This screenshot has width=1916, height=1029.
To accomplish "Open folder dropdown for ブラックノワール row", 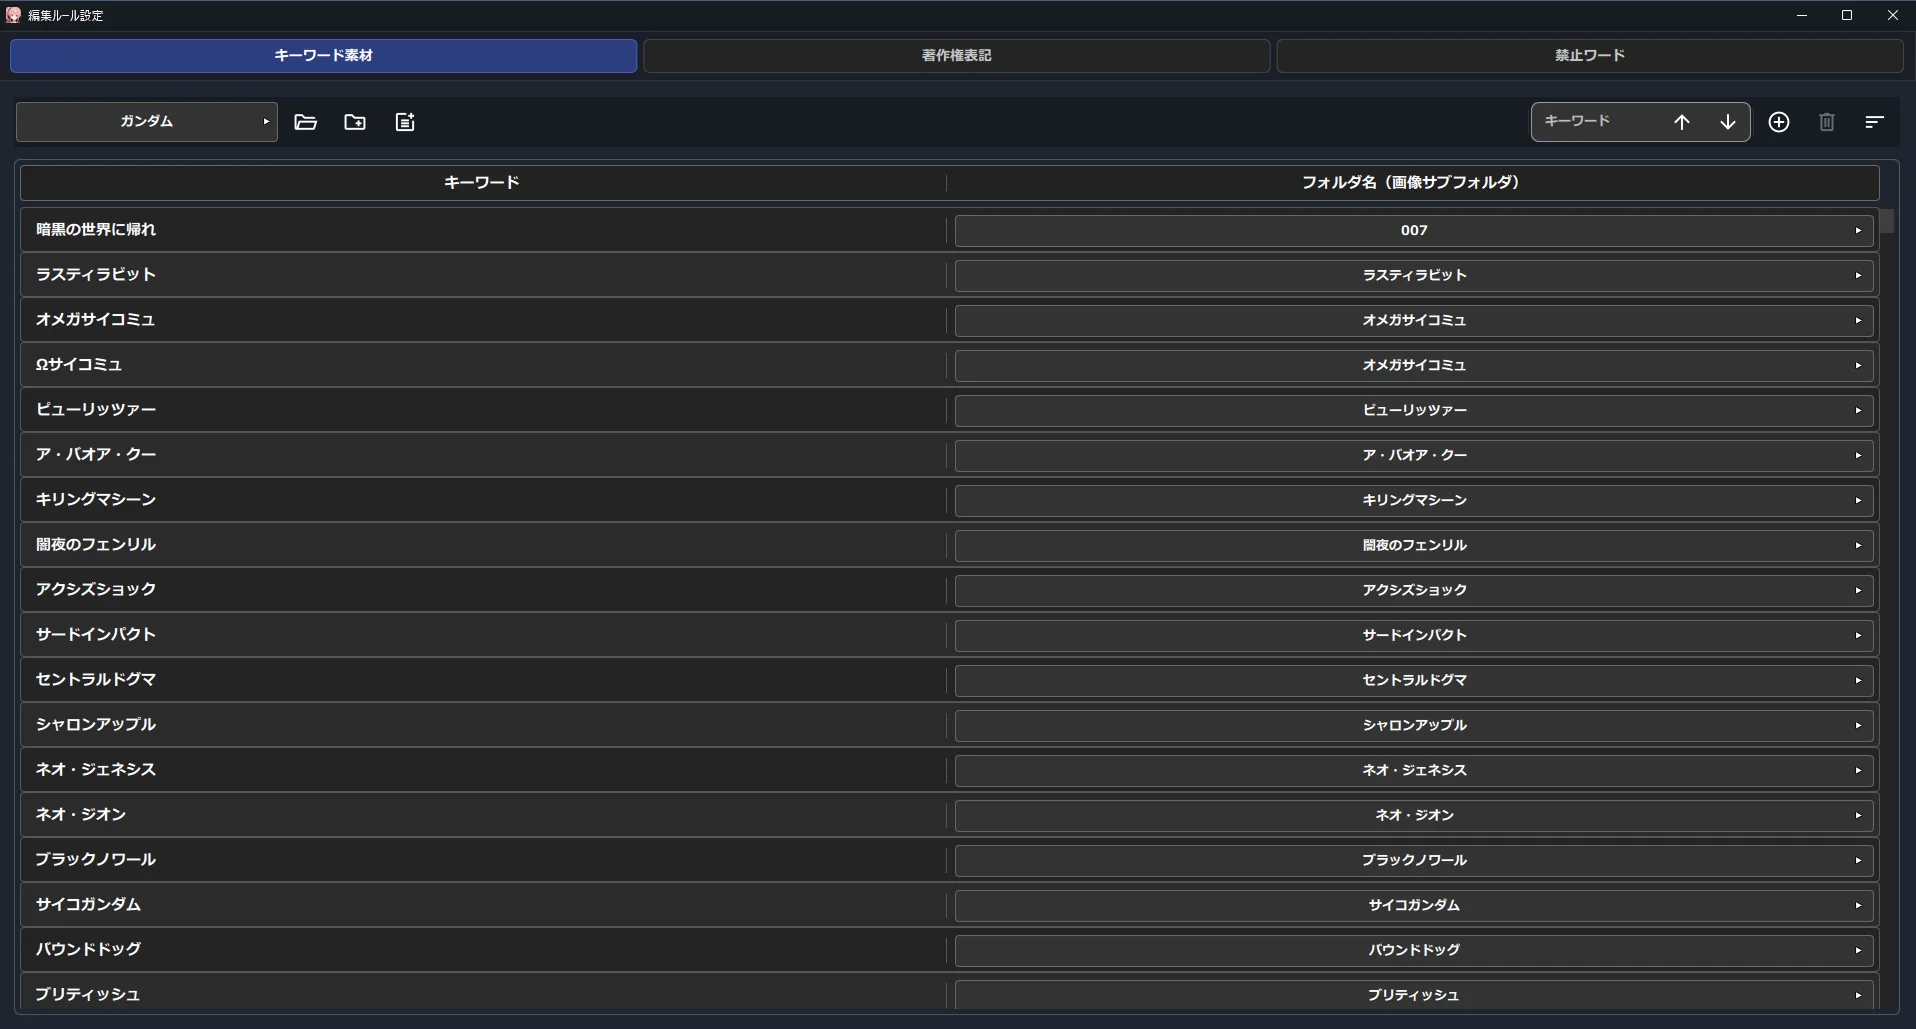I will tap(1414, 861).
